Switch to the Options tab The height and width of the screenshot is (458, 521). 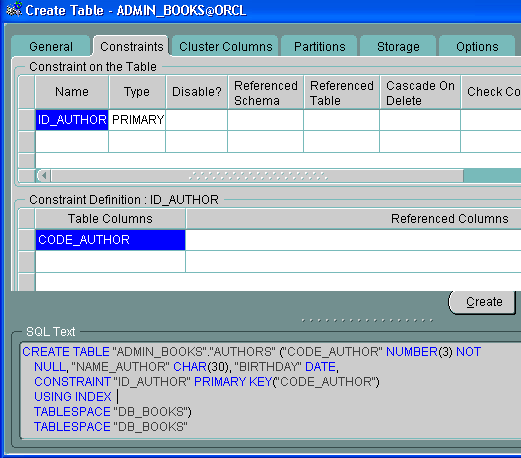477,46
